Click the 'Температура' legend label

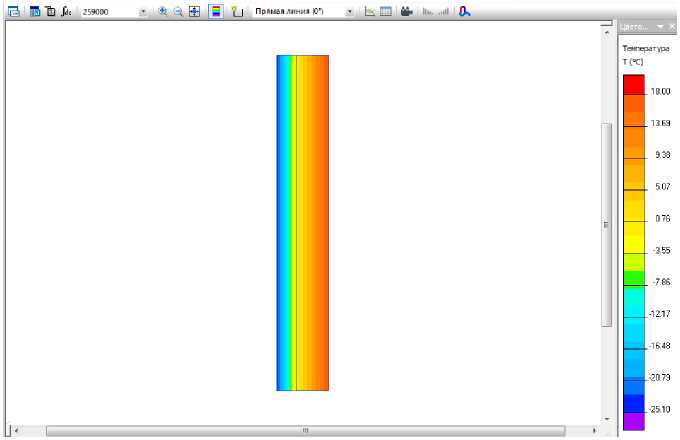[x=646, y=49]
